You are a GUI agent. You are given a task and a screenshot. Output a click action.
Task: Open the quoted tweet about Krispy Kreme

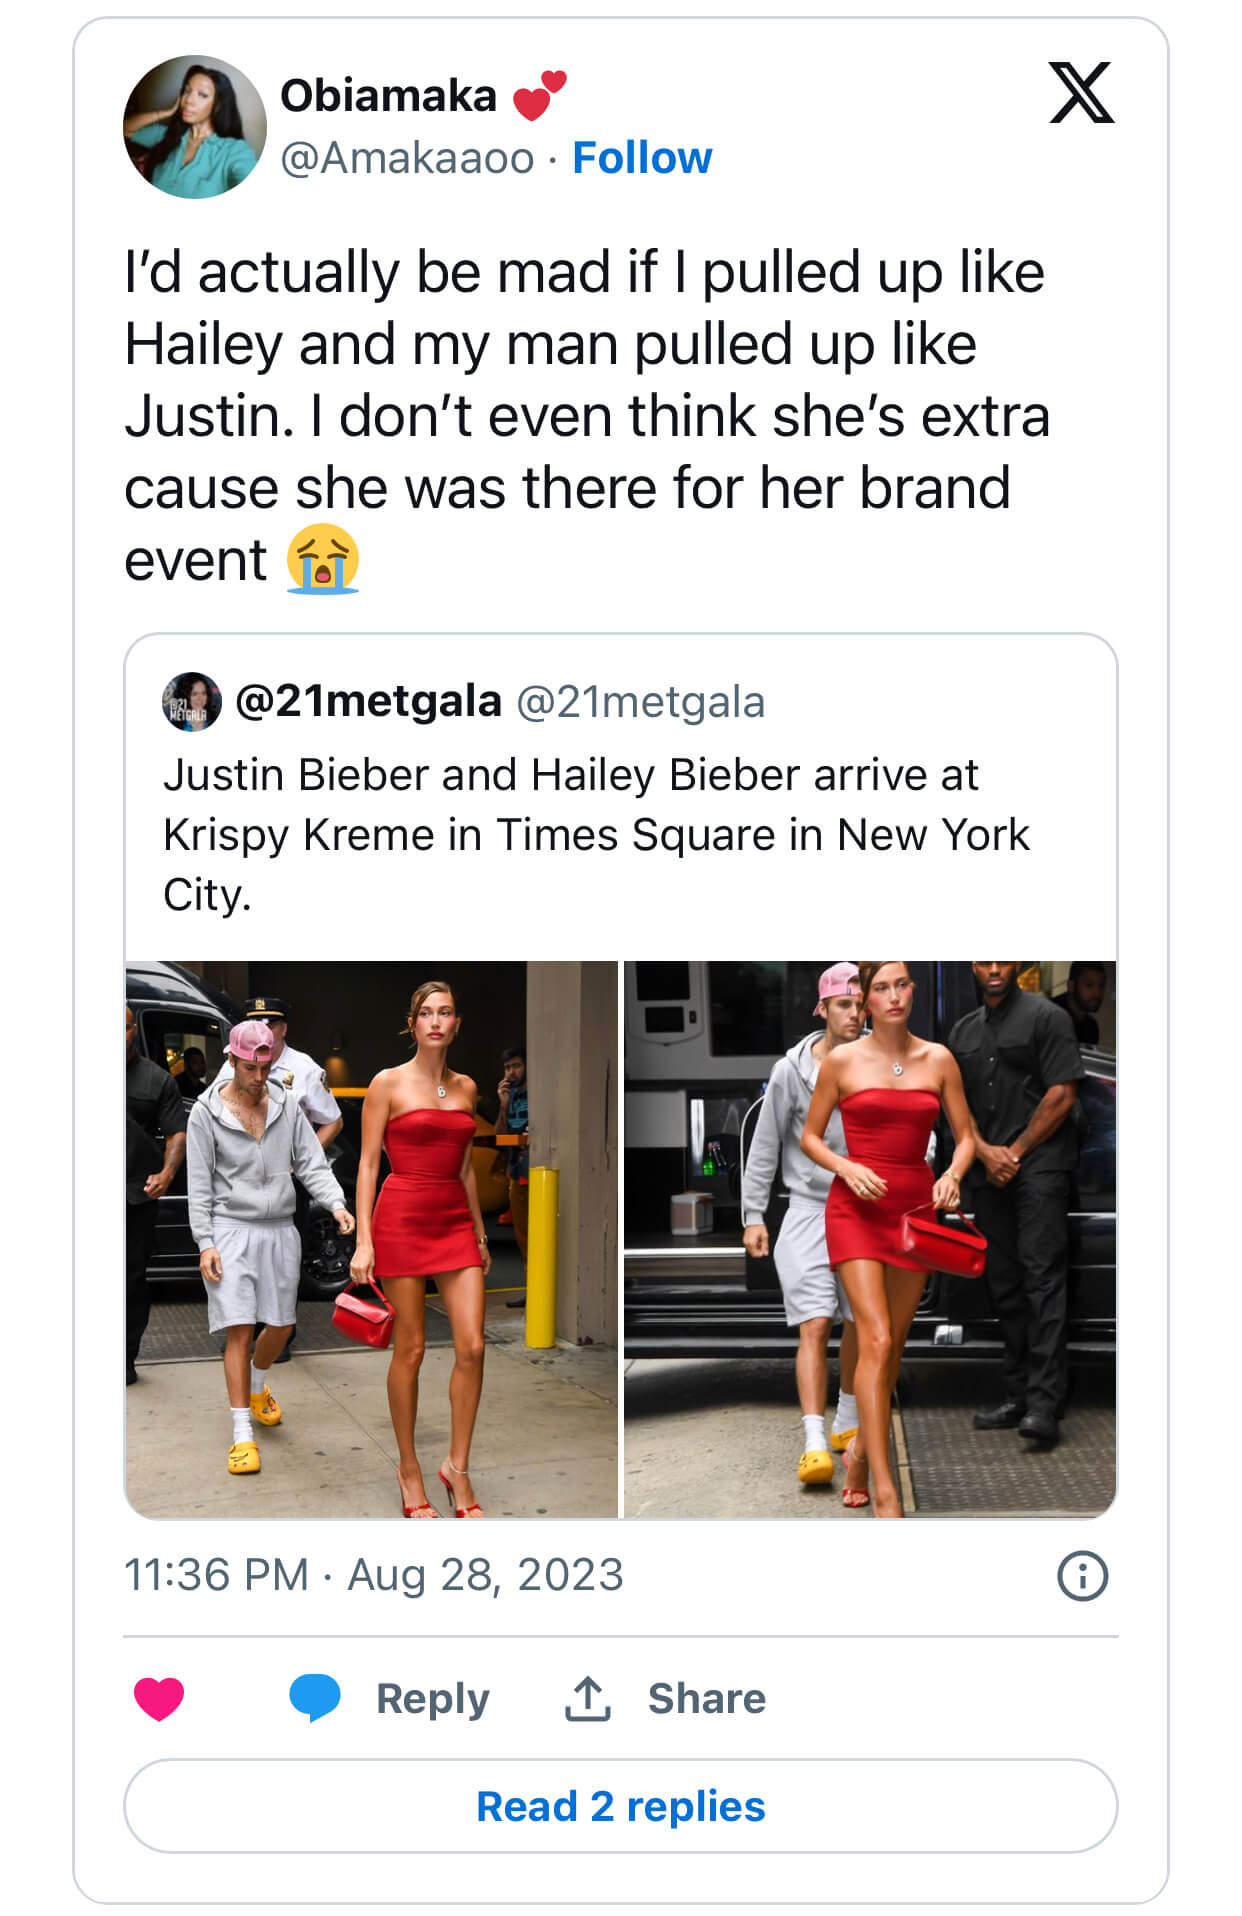tap(596, 834)
